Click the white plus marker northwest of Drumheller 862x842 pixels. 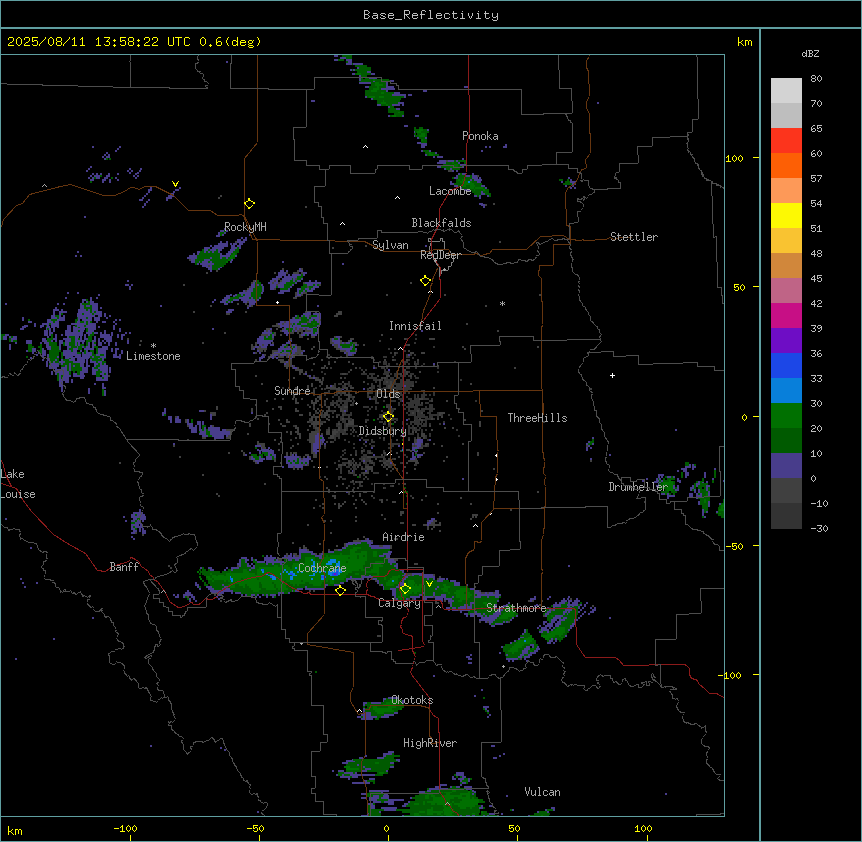click(612, 375)
